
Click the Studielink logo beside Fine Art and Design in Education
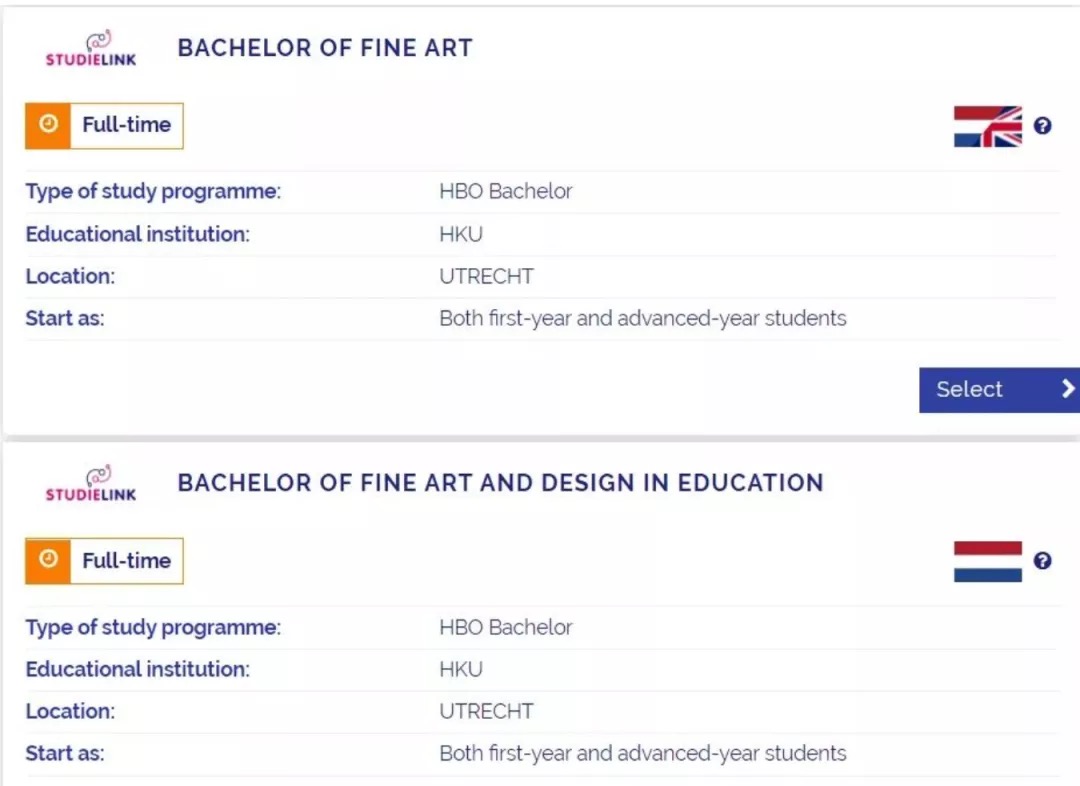click(91, 484)
